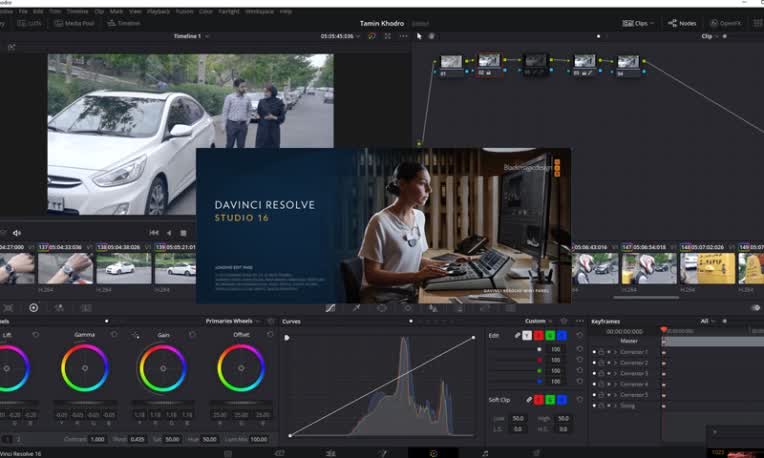Open the Power Window palette icon
This screenshot has height=458, width=764.
[x=382, y=308]
